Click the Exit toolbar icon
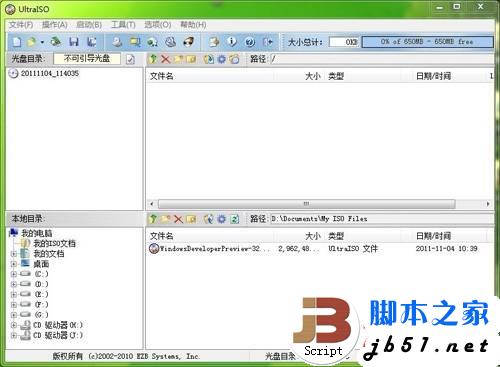 coord(268,42)
